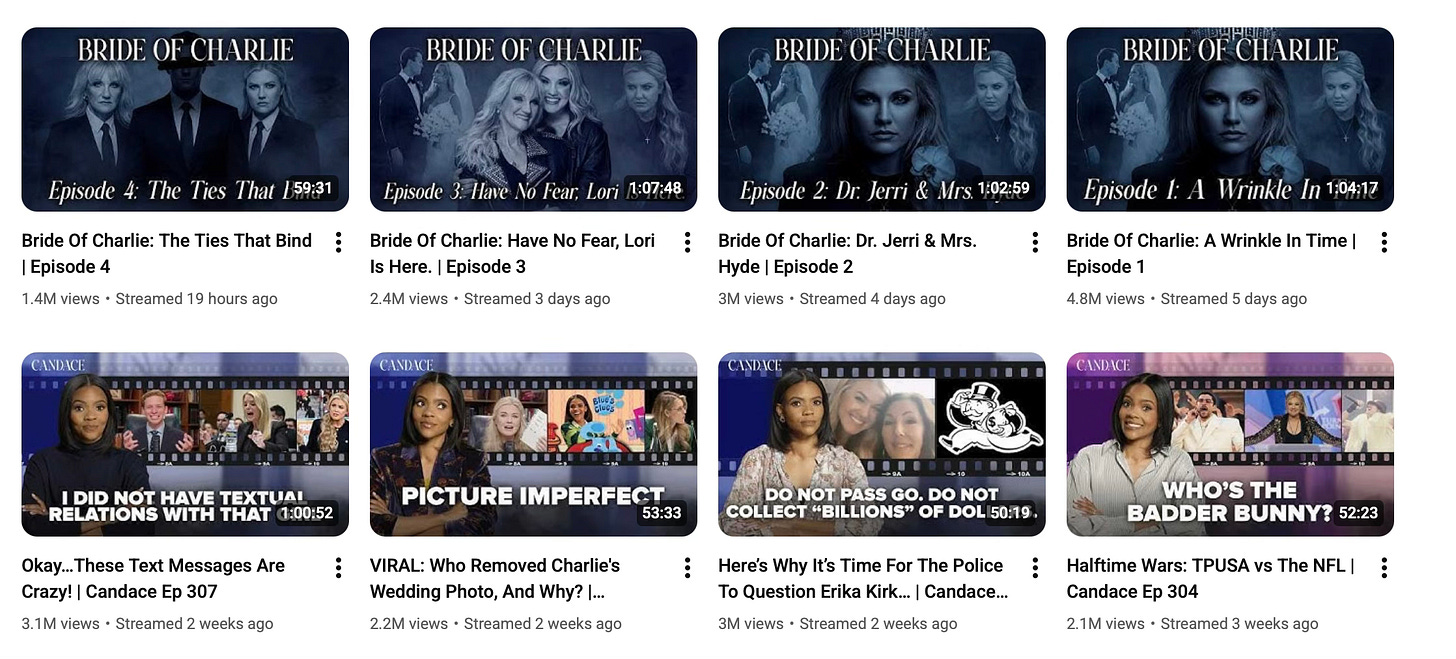Open the Do Not Pass Go video thumbnail
Image resolution: width=1456 pixels, height=659 pixels.
tap(882, 444)
